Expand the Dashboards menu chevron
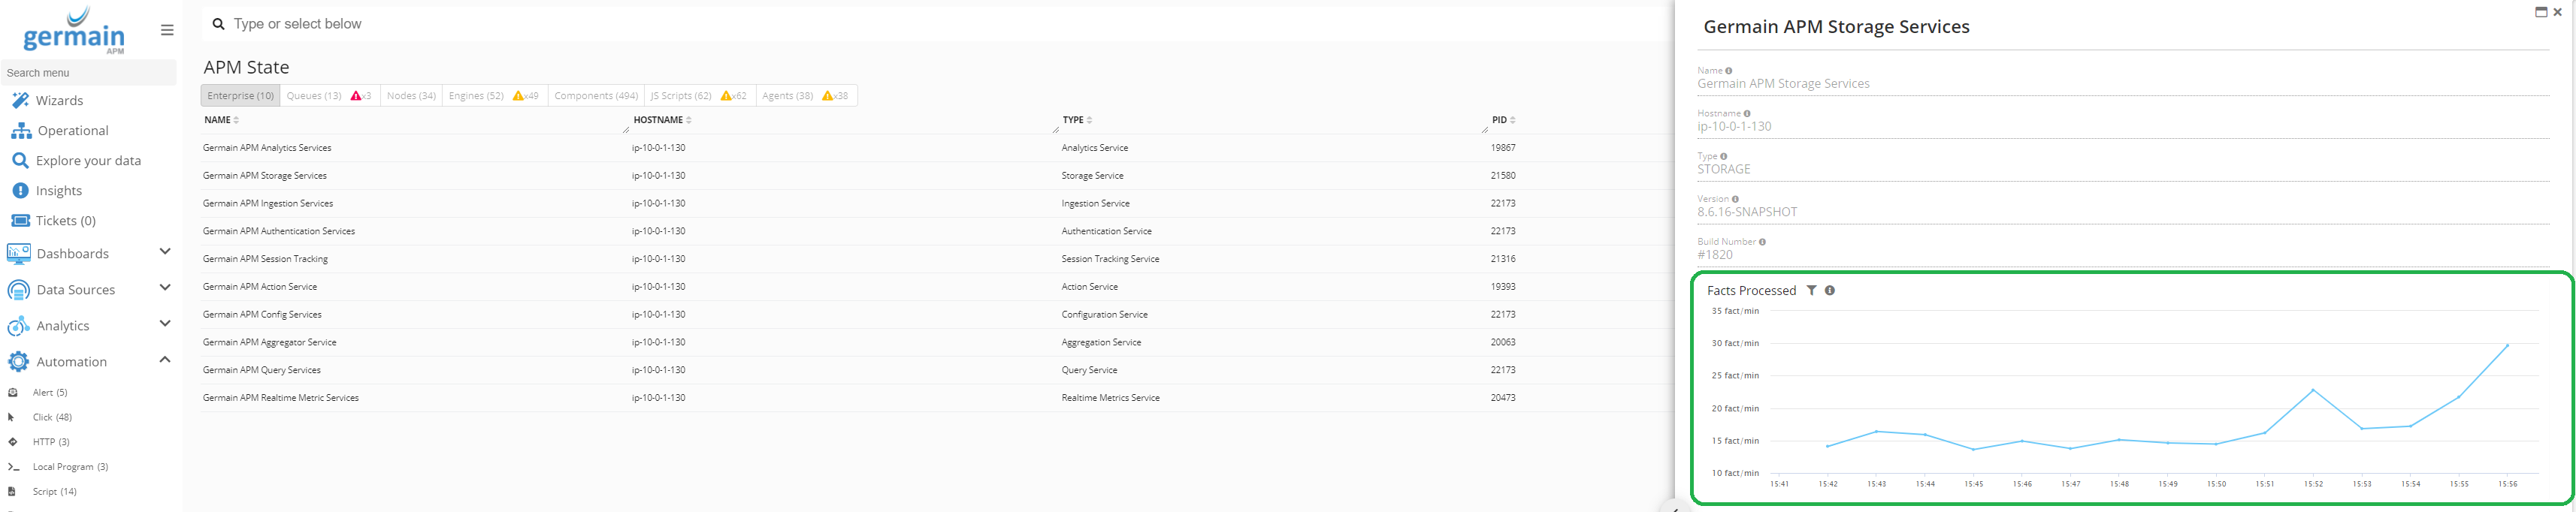 pos(165,251)
